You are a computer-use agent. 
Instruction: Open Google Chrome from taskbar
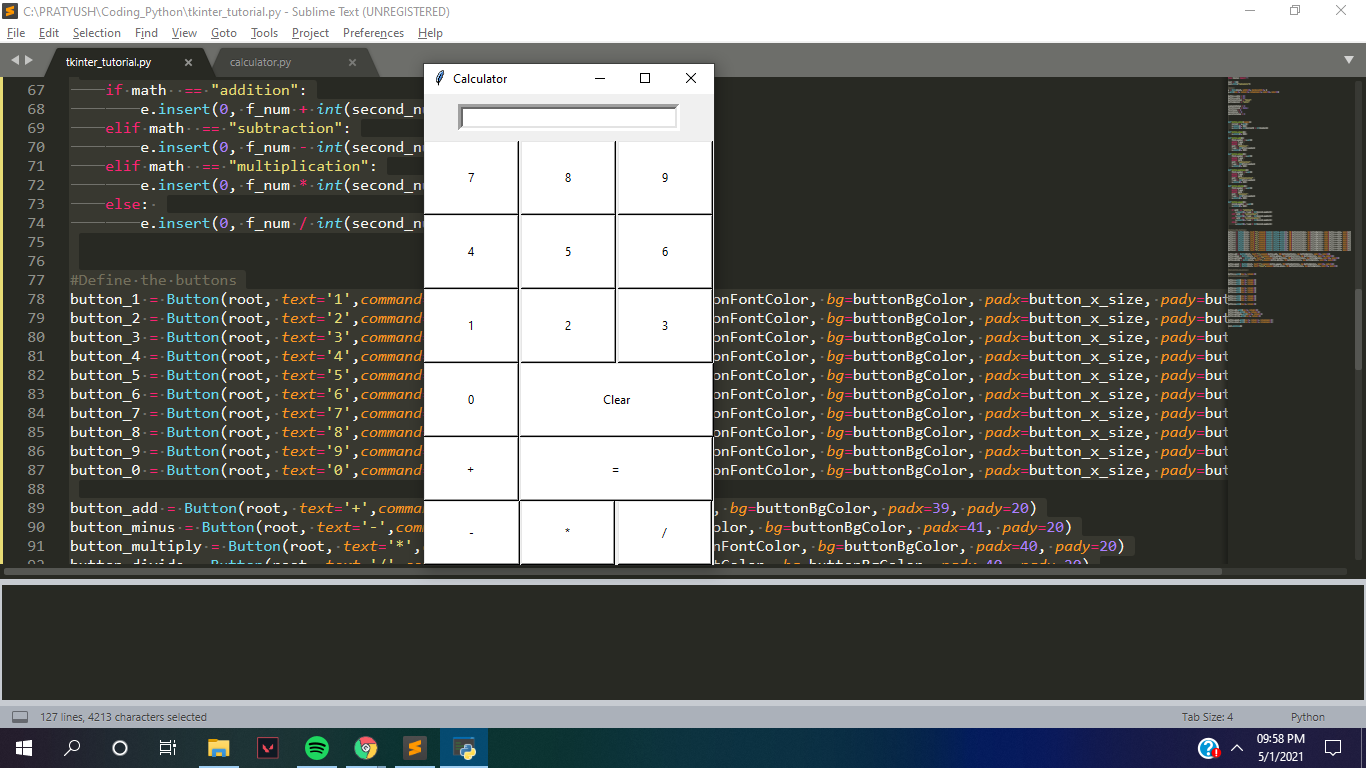coord(366,748)
